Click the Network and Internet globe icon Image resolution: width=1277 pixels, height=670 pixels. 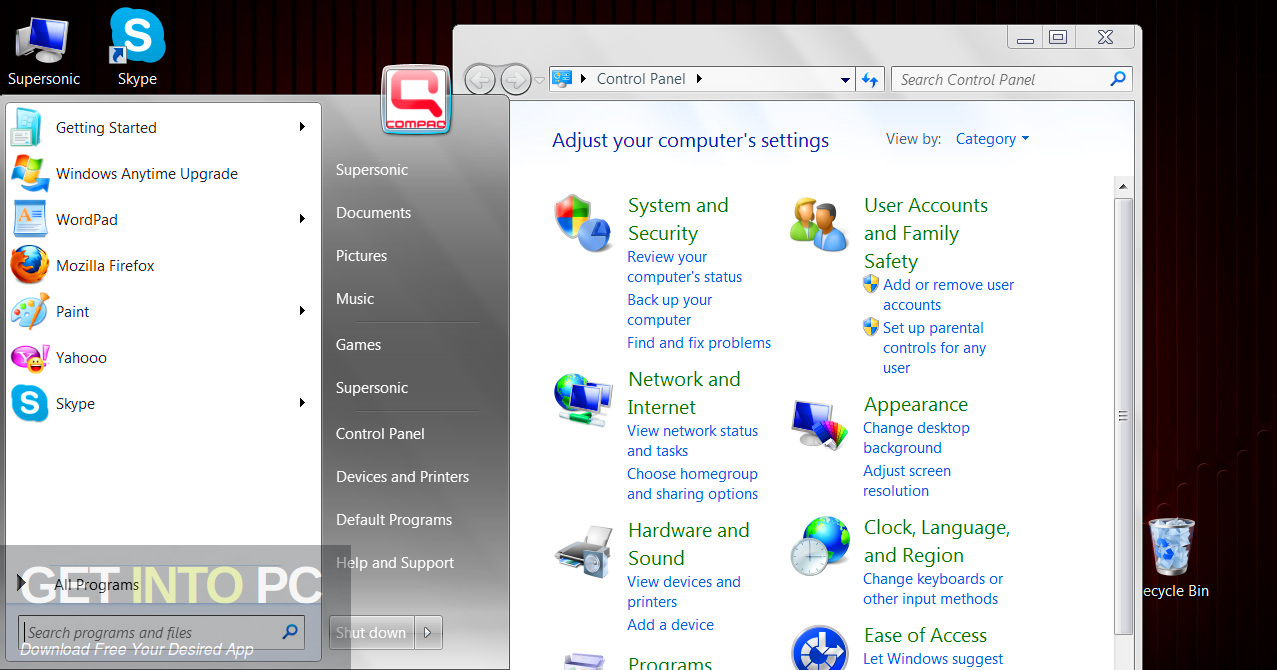tap(583, 400)
